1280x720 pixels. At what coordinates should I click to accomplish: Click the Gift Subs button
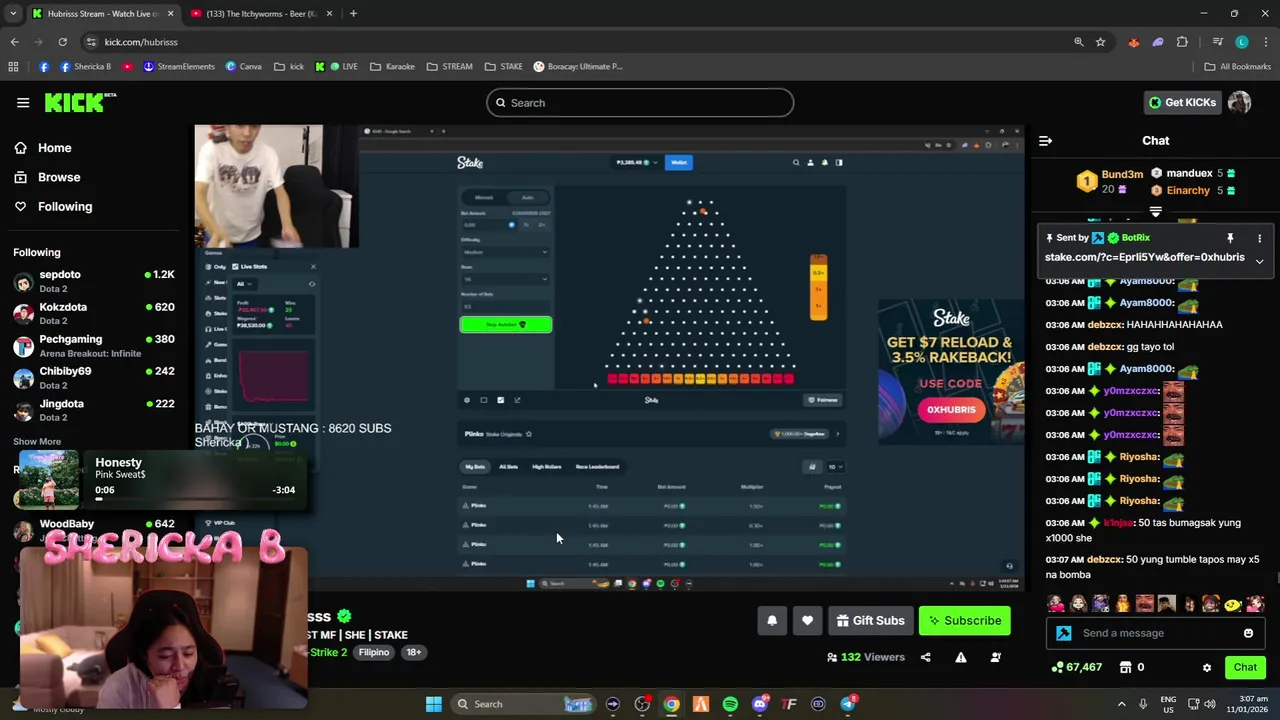(870, 621)
